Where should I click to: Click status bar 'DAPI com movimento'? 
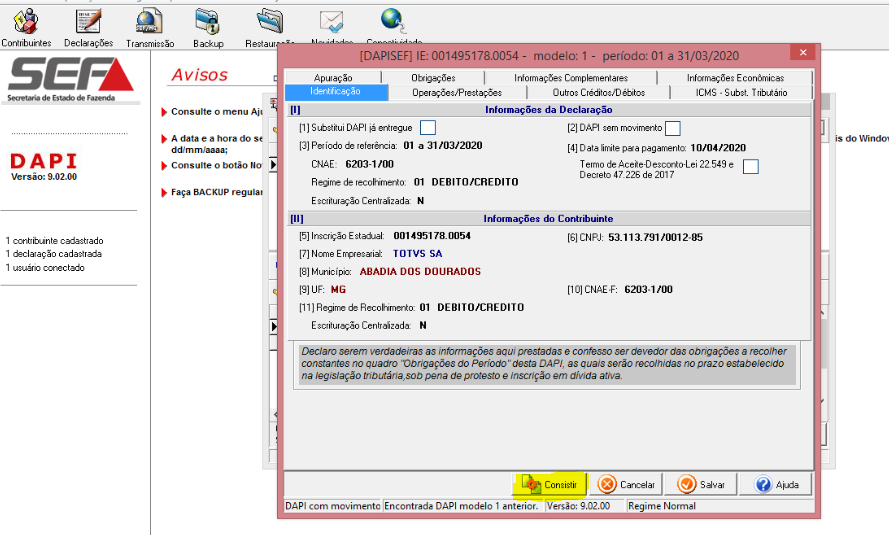pyautogui.click(x=332, y=506)
